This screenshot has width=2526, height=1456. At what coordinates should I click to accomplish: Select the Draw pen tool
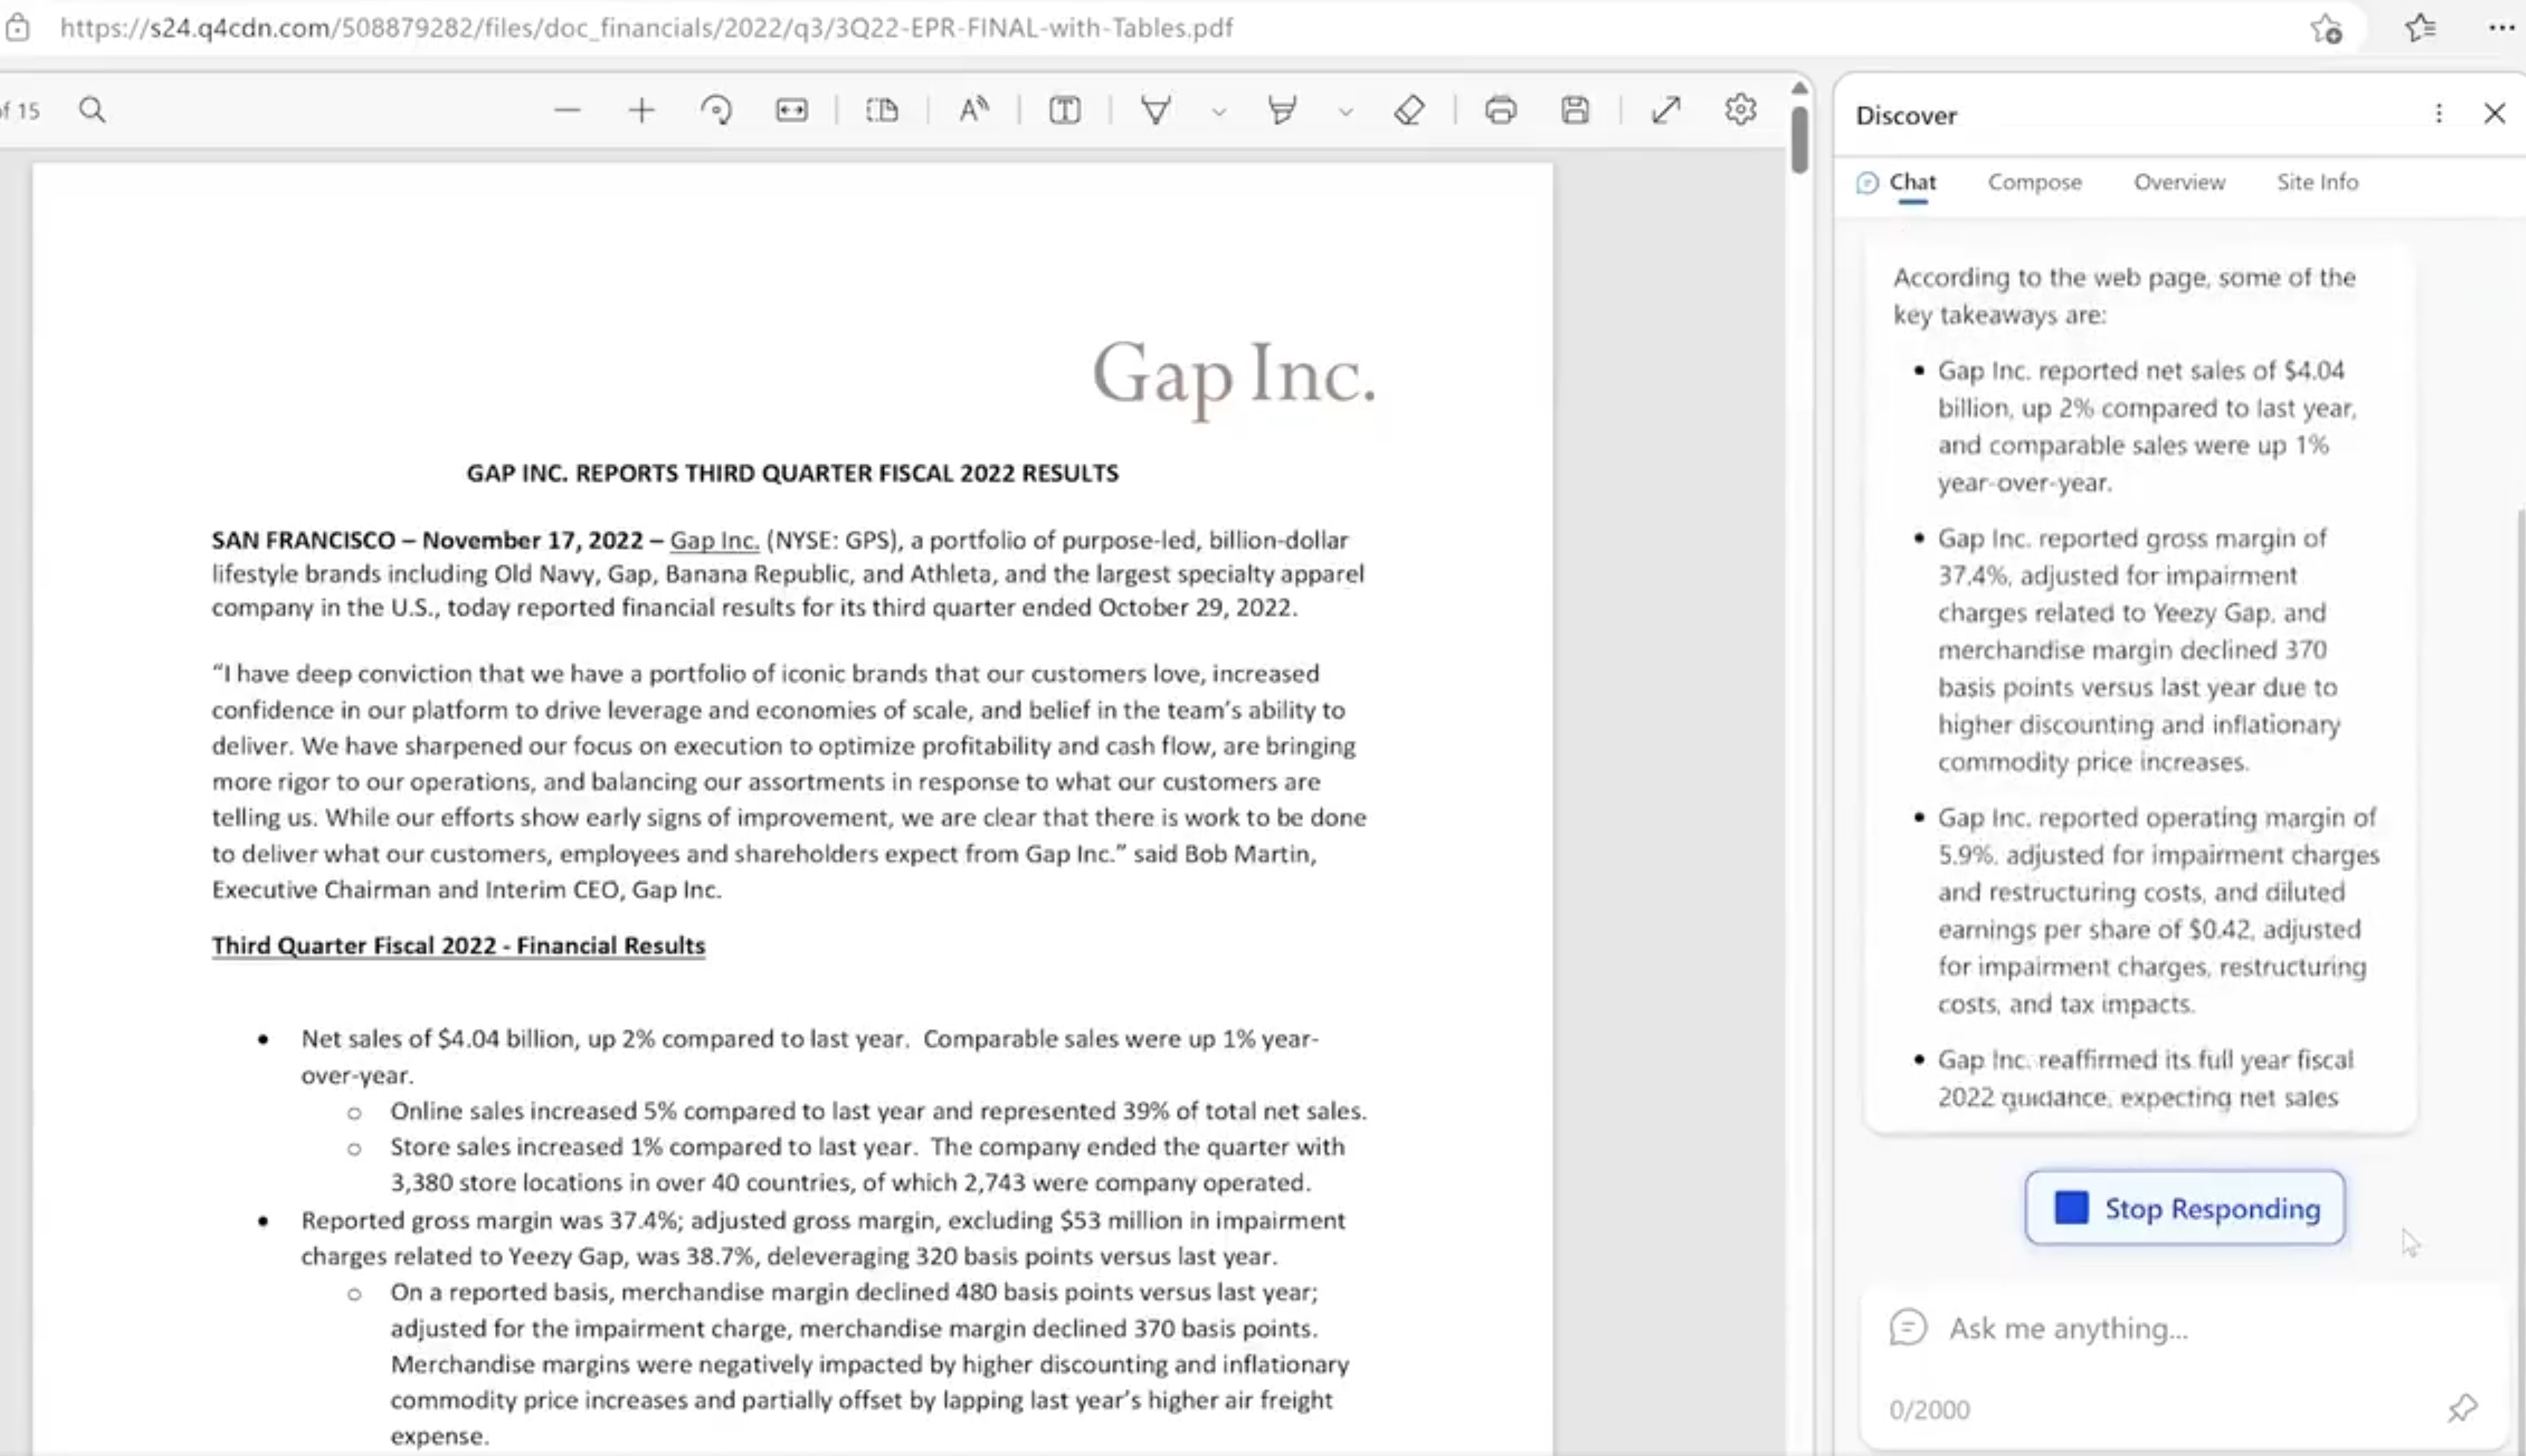pyautogui.click(x=1156, y=110)
